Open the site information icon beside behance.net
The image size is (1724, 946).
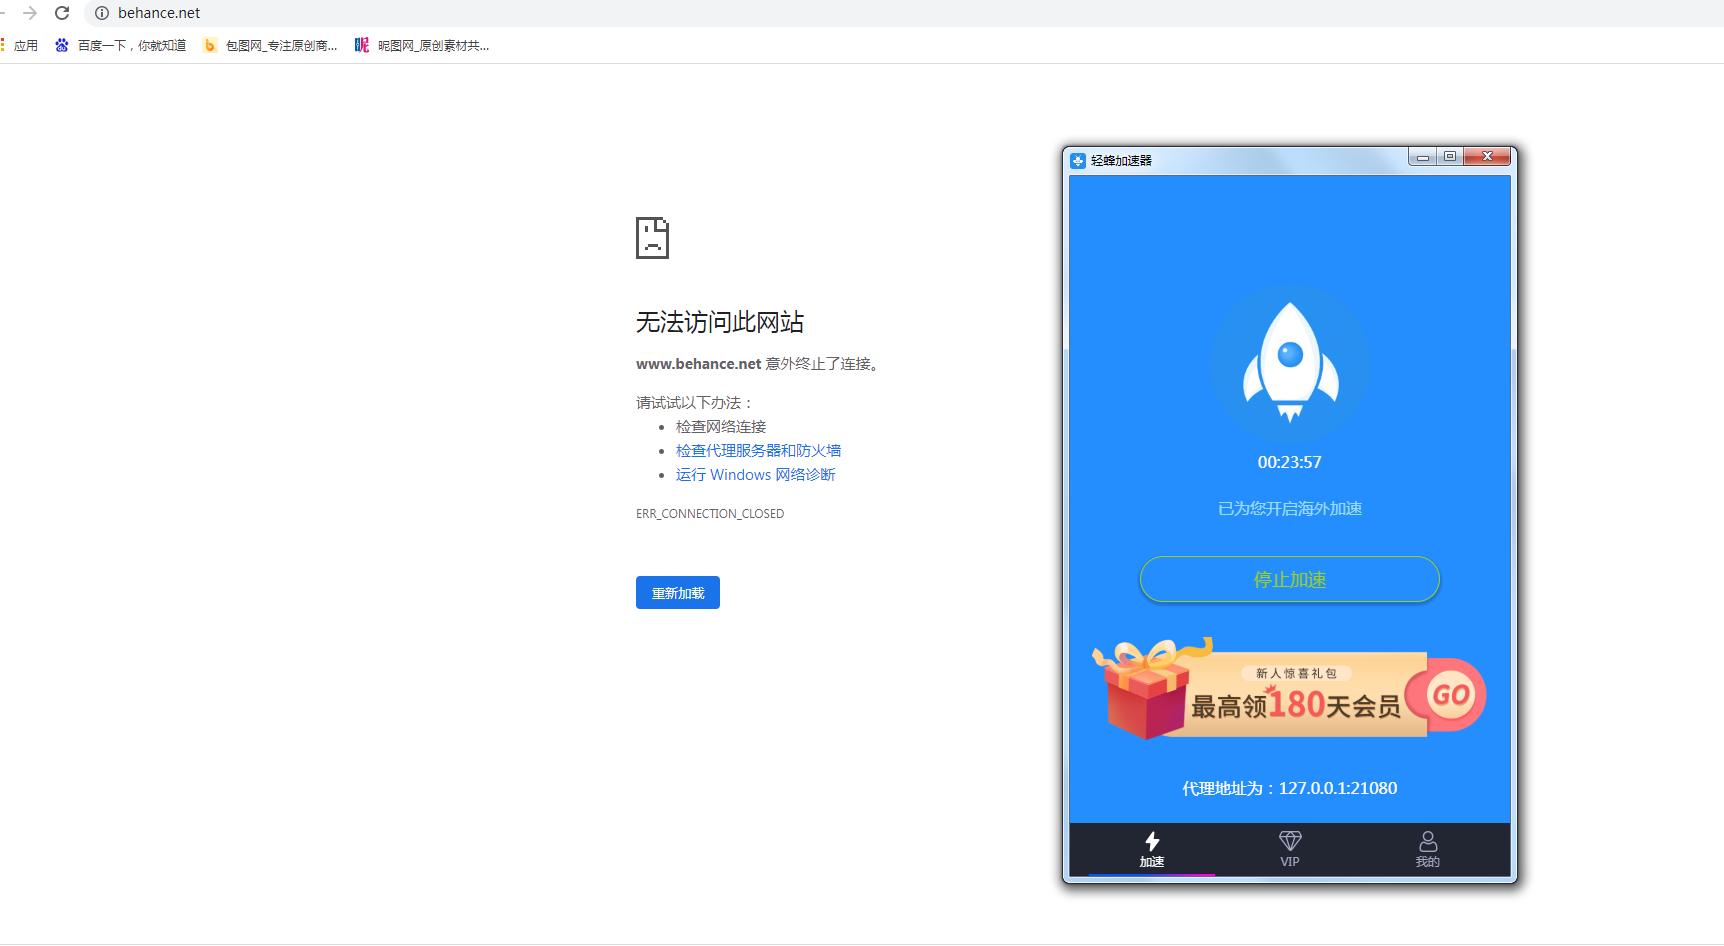point(102,13)
